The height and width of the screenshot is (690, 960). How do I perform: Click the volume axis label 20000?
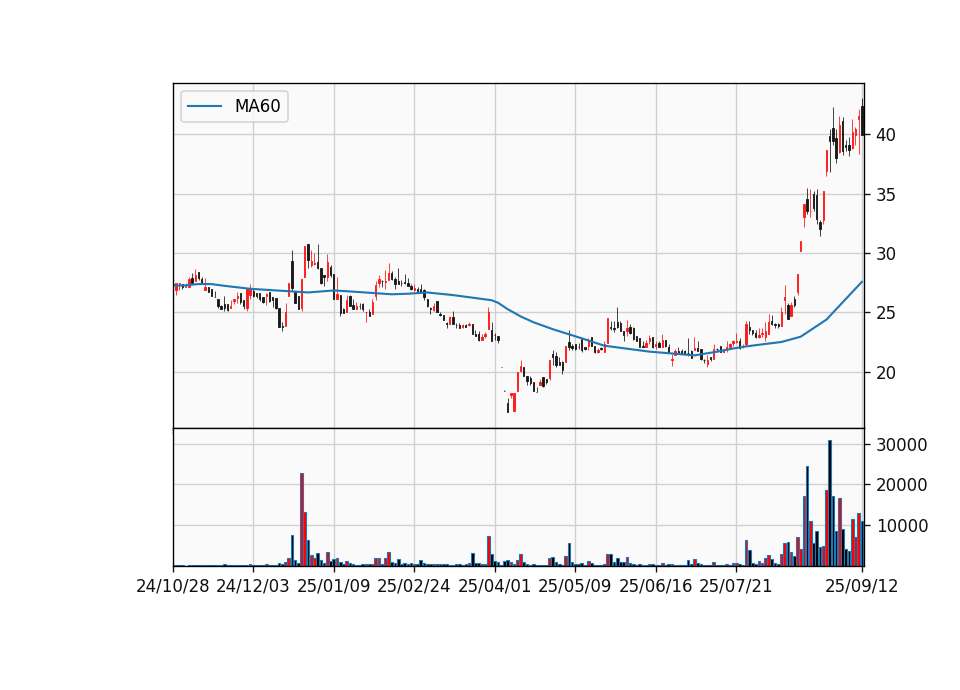(x=902, y=485)
